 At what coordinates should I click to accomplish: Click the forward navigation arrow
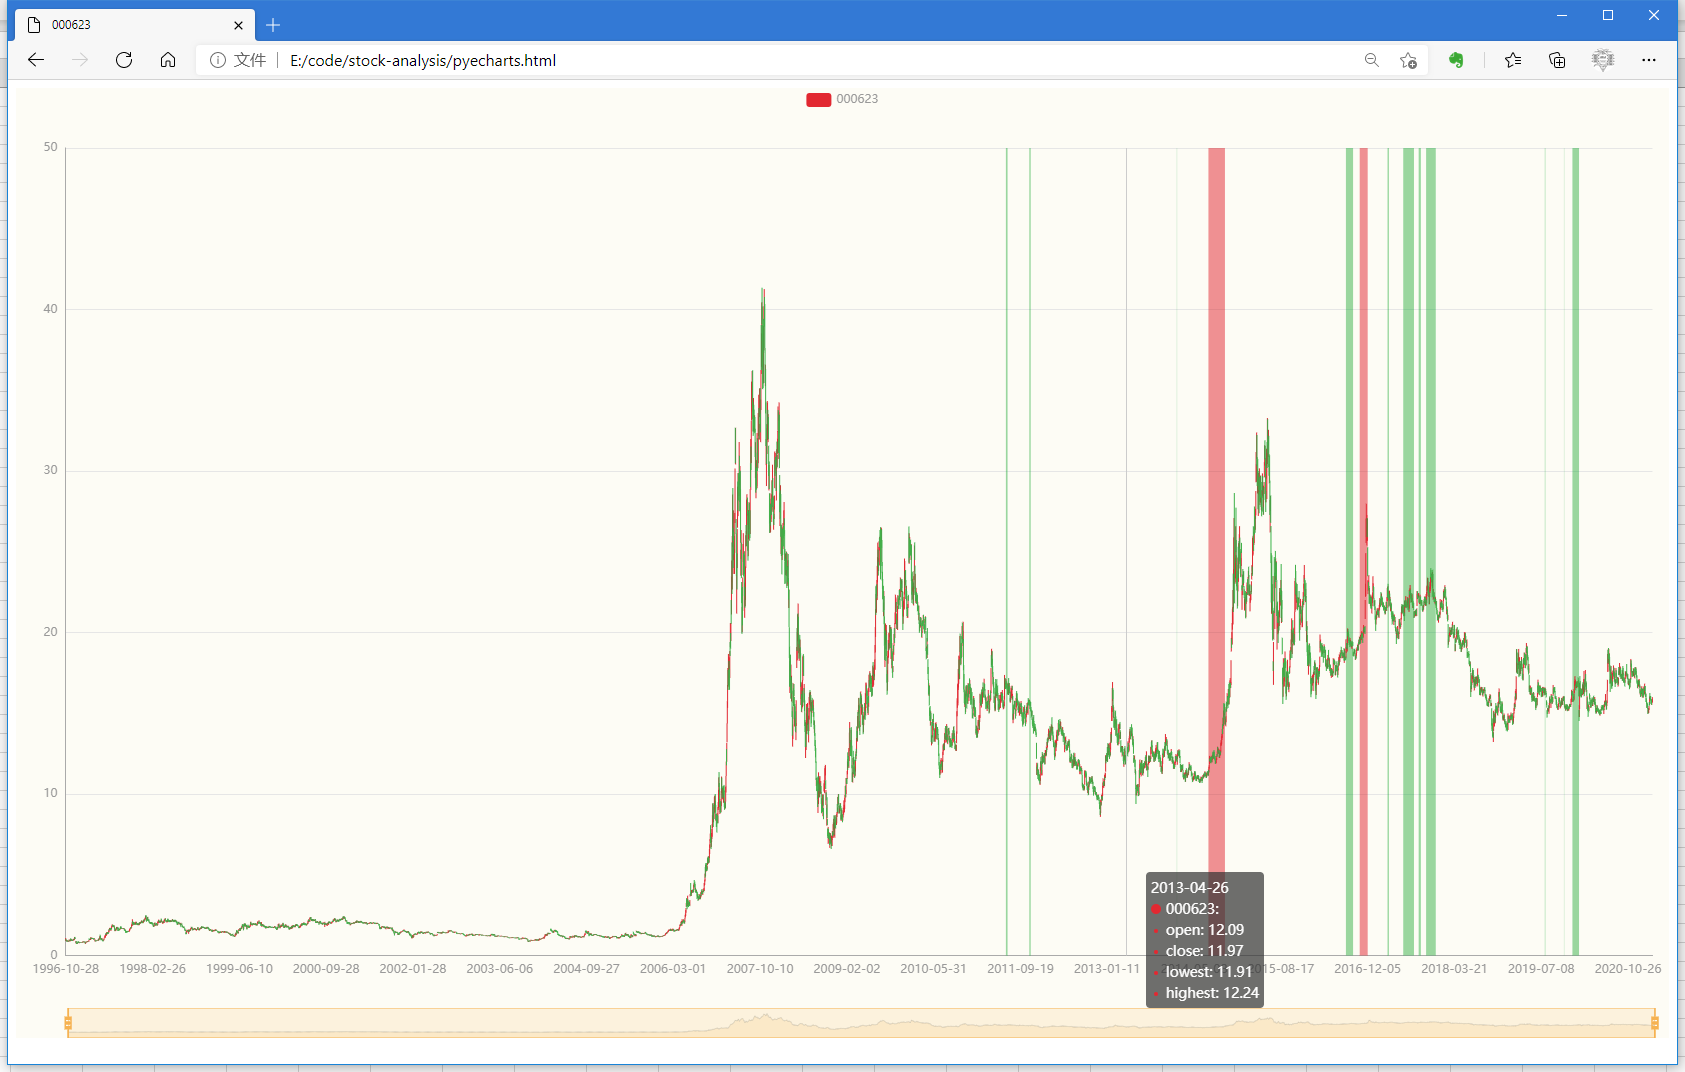[80, 60]
